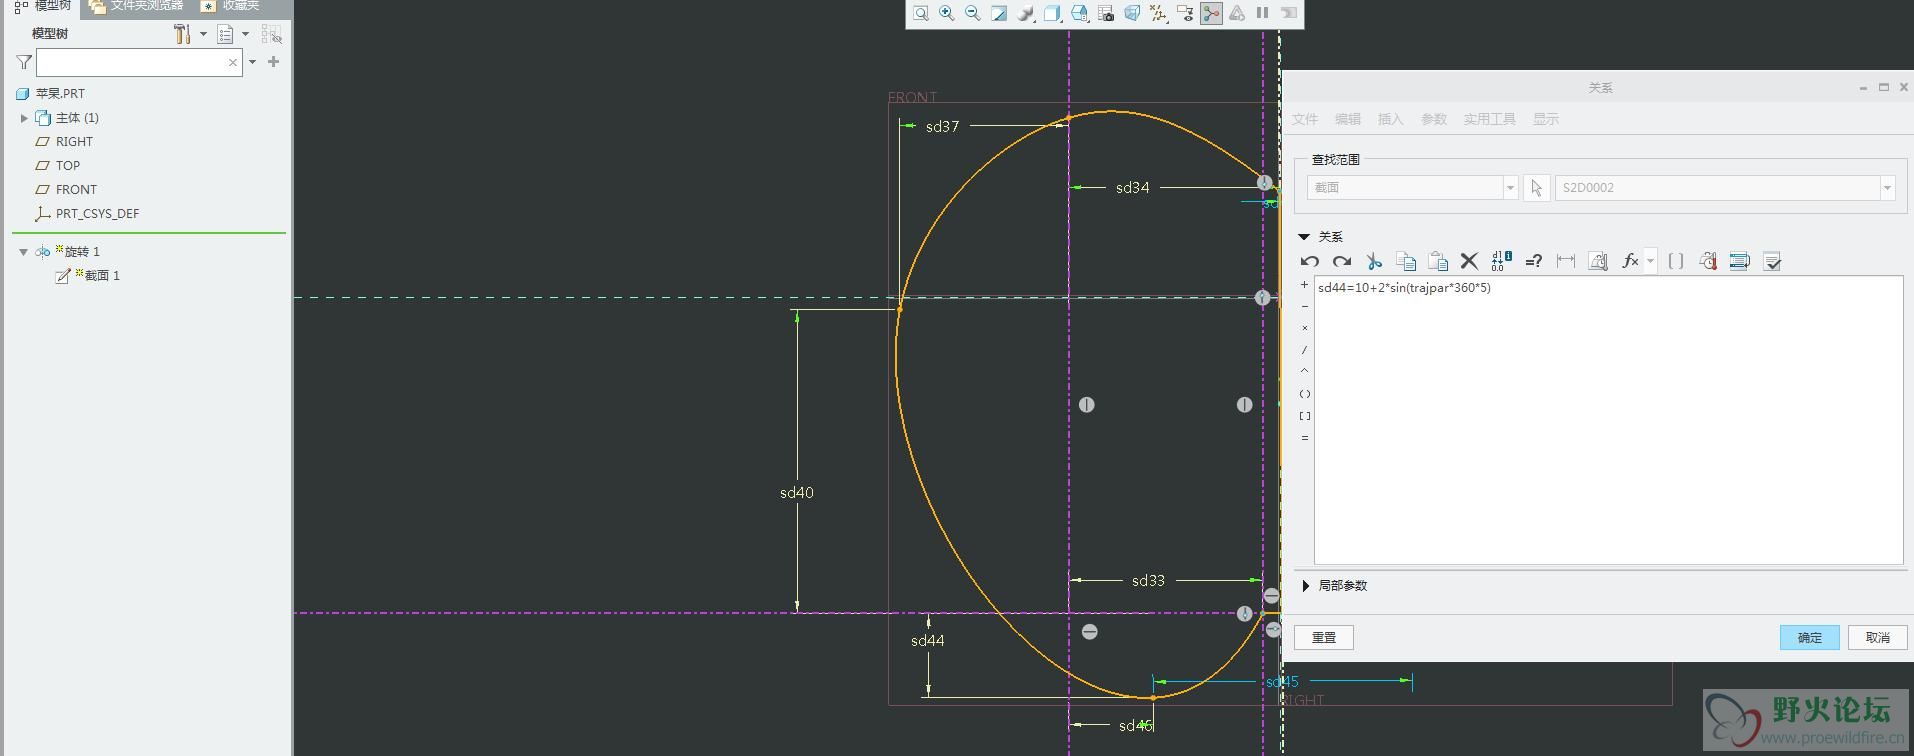Click the Refit view icon
The height and width of the screenshot is (756, 1914).
click(x=920, y=13)
